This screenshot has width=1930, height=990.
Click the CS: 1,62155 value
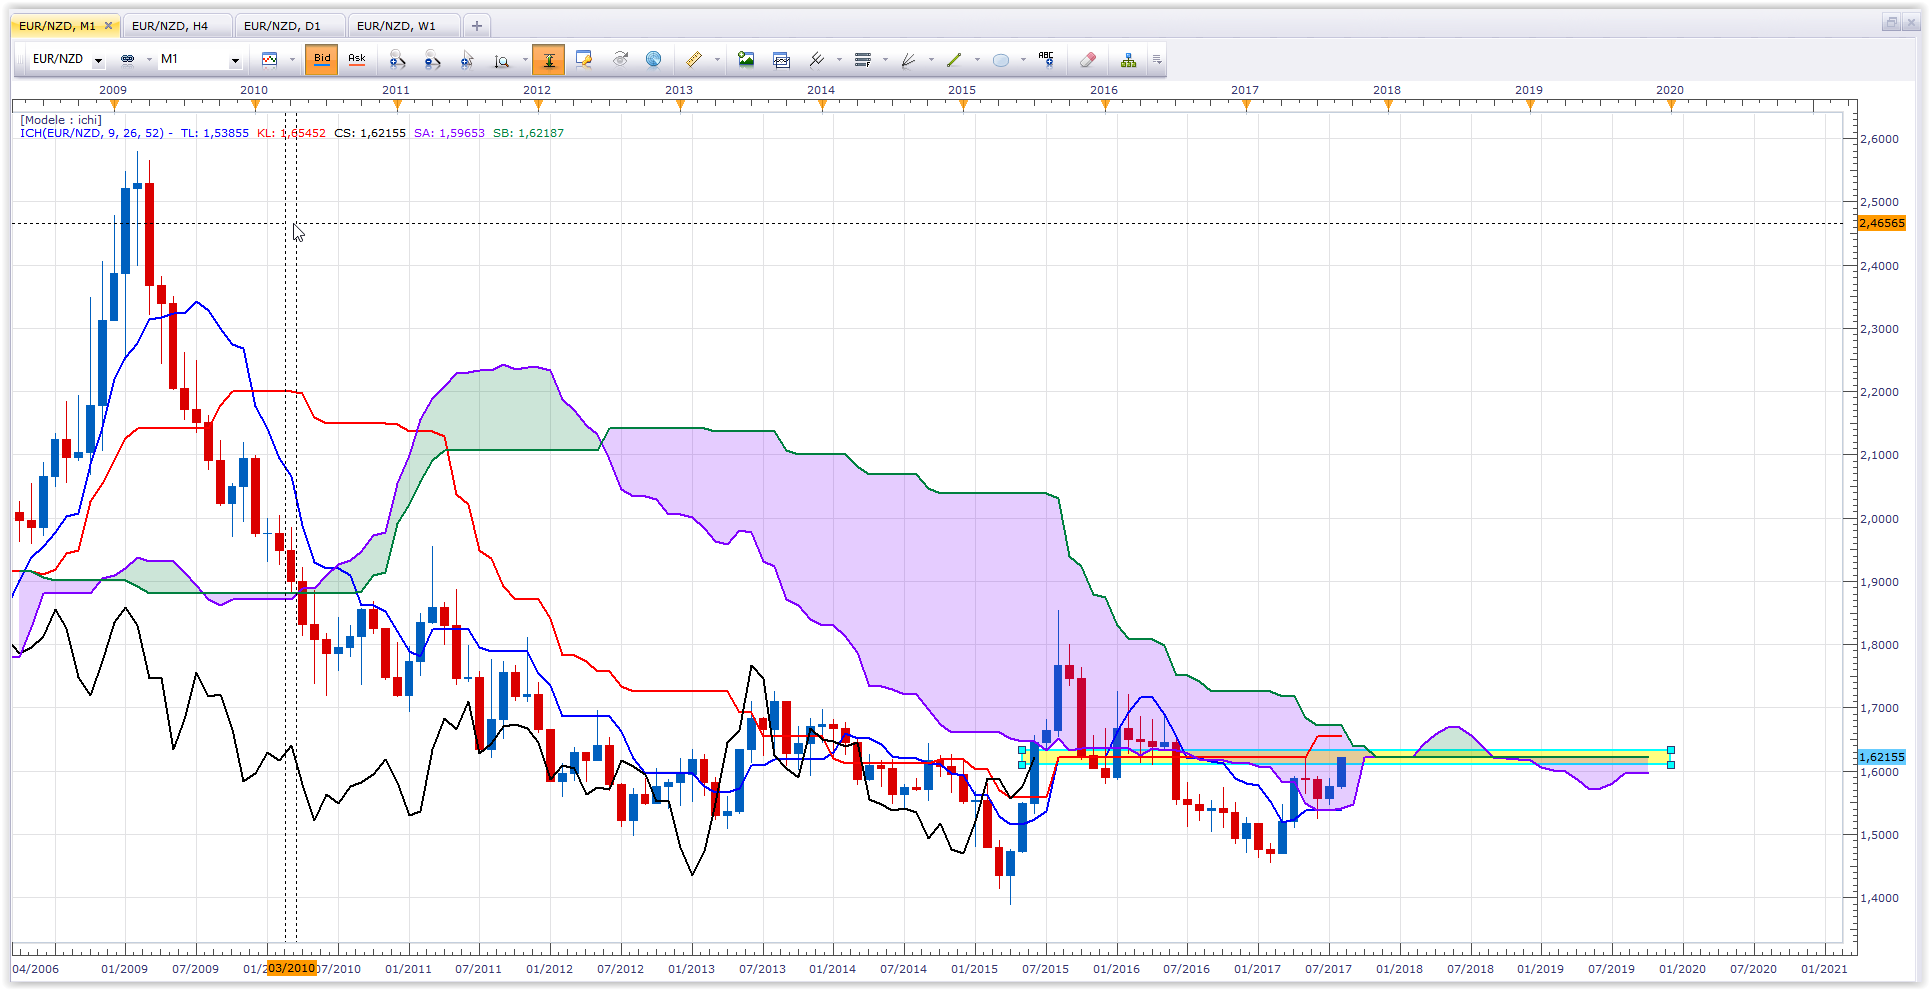(370, 133)
